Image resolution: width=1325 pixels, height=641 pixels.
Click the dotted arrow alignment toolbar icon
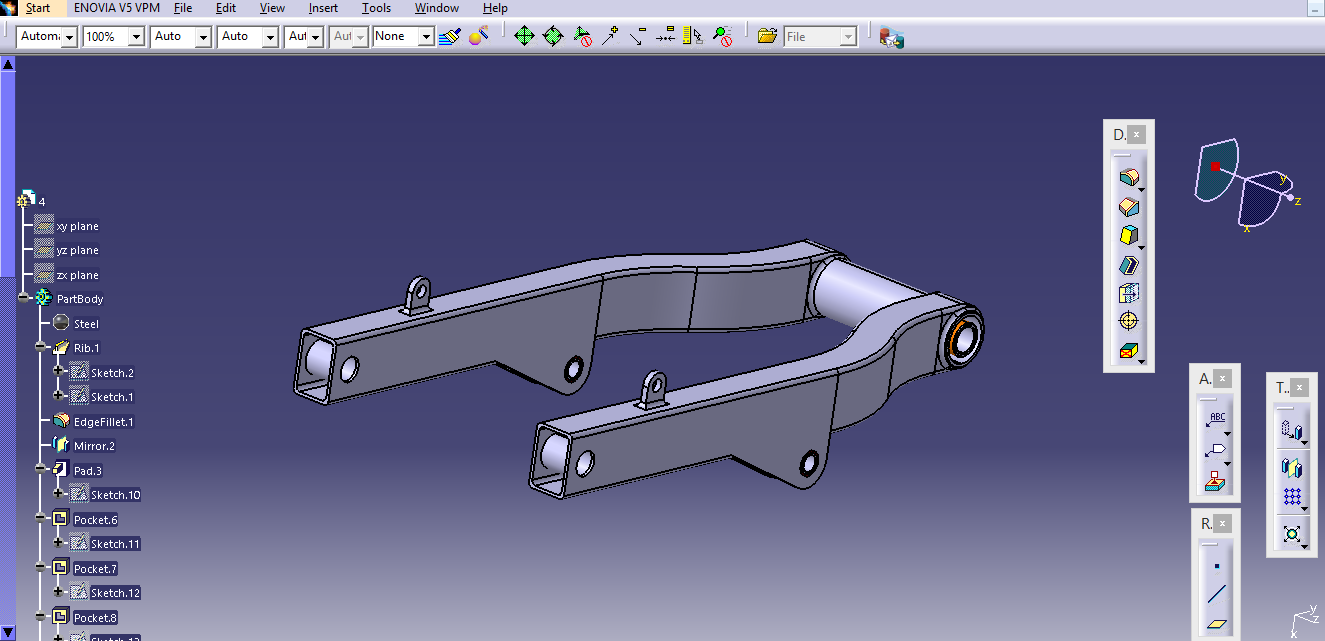665,36
